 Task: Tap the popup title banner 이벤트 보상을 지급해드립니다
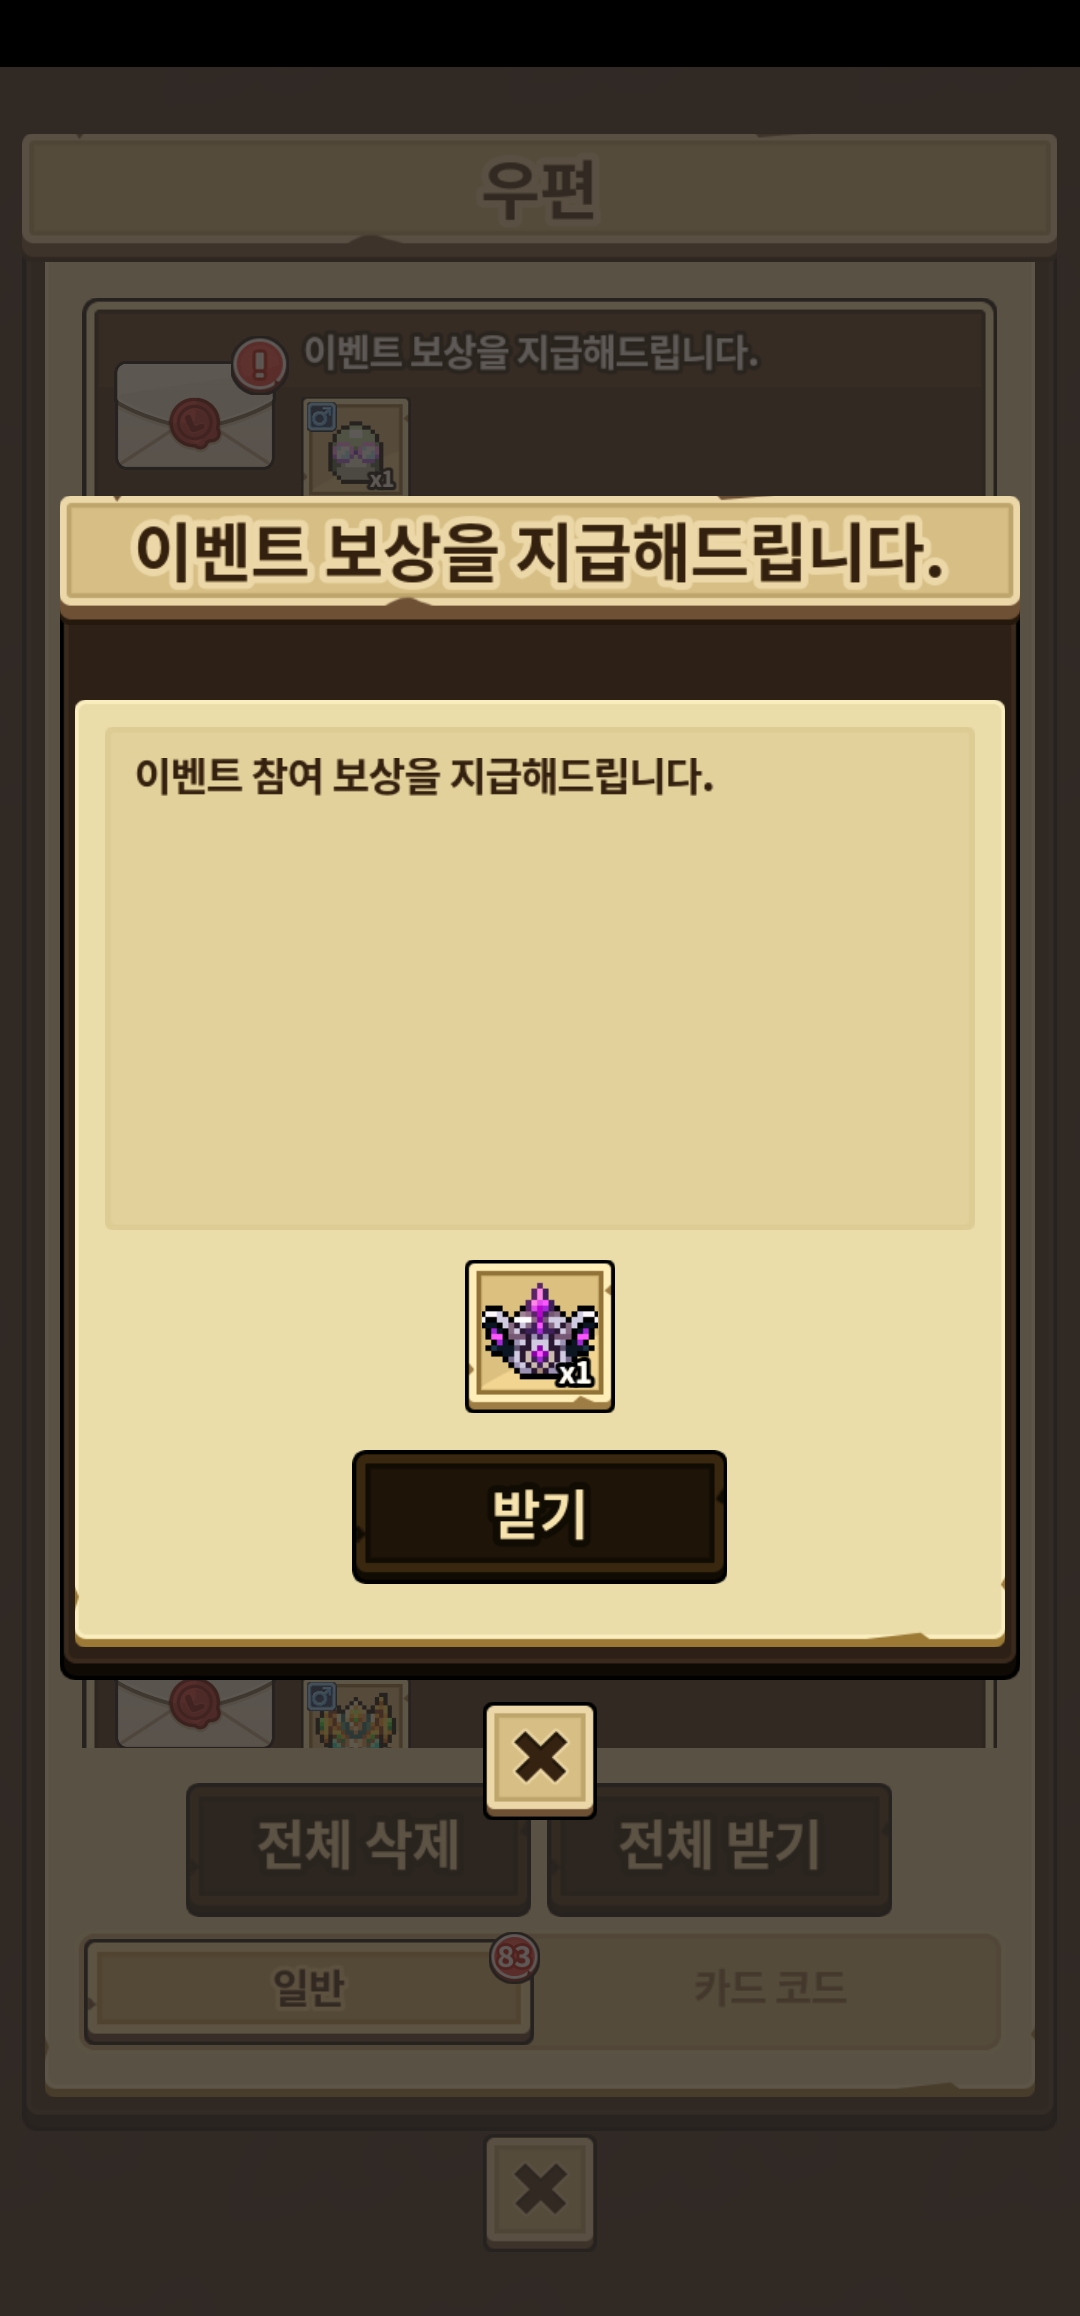(x=540, y=552)
